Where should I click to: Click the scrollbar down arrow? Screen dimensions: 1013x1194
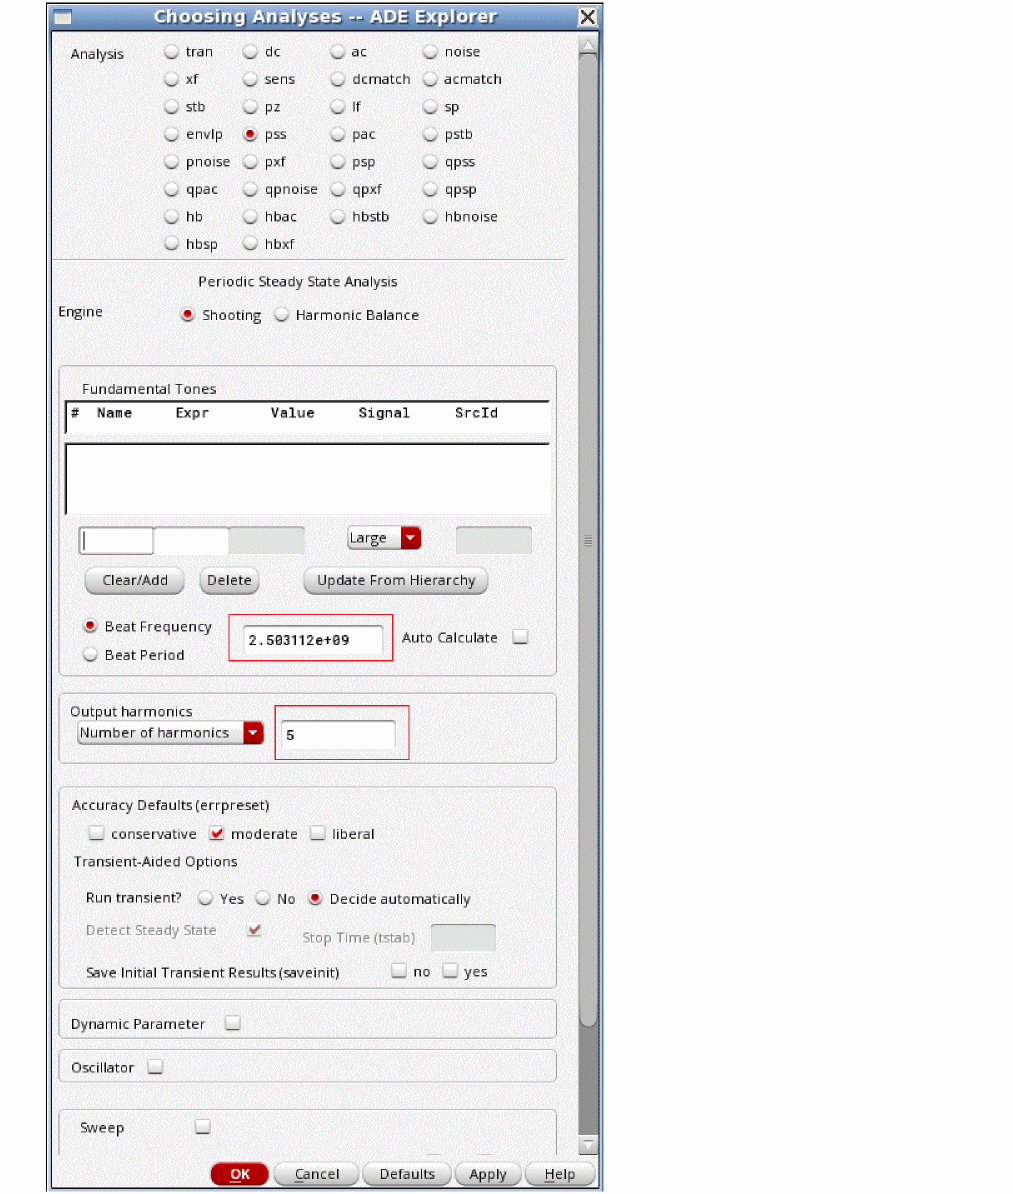588,1145
